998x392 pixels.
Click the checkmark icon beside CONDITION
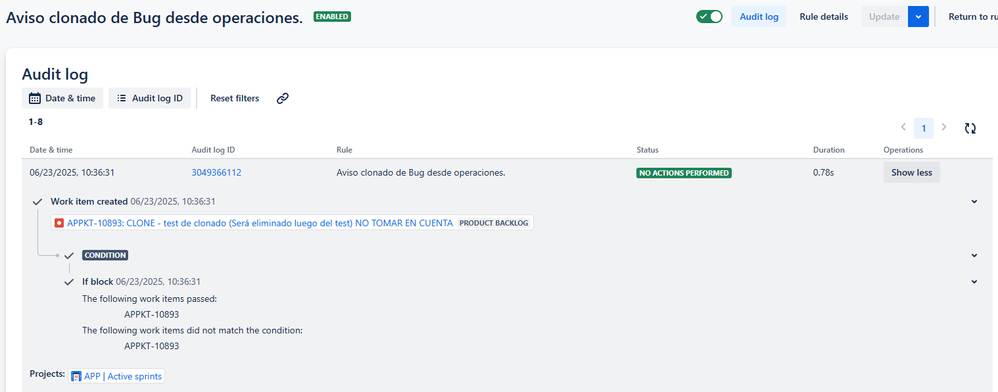pos(69,255)
